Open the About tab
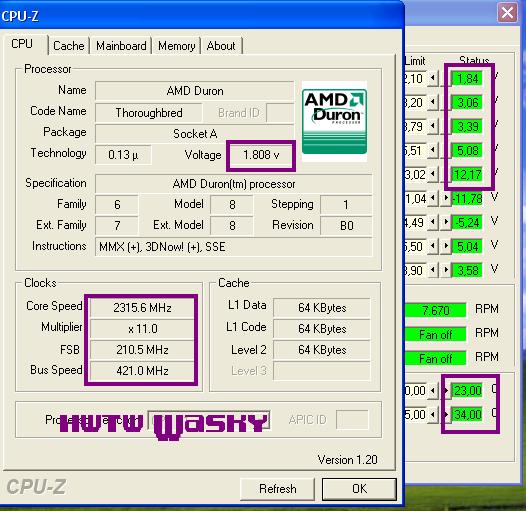 221,46
